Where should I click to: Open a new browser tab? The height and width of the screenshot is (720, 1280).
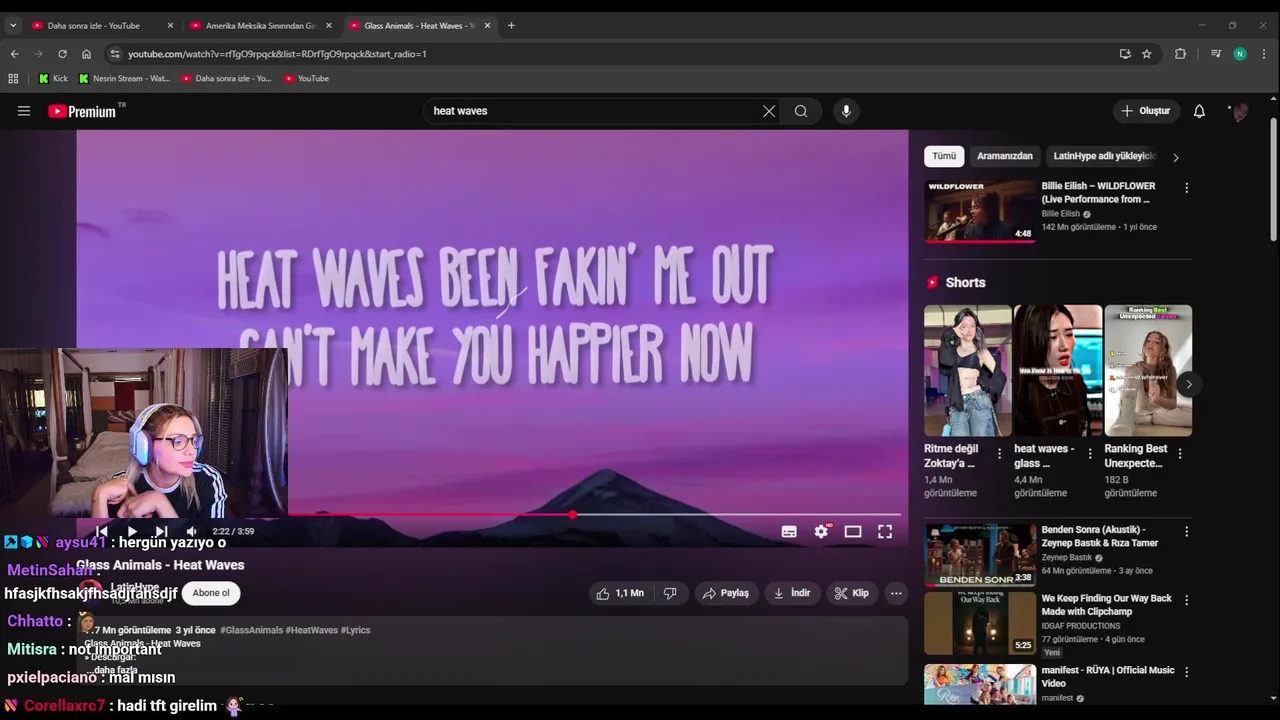(511, 25)
